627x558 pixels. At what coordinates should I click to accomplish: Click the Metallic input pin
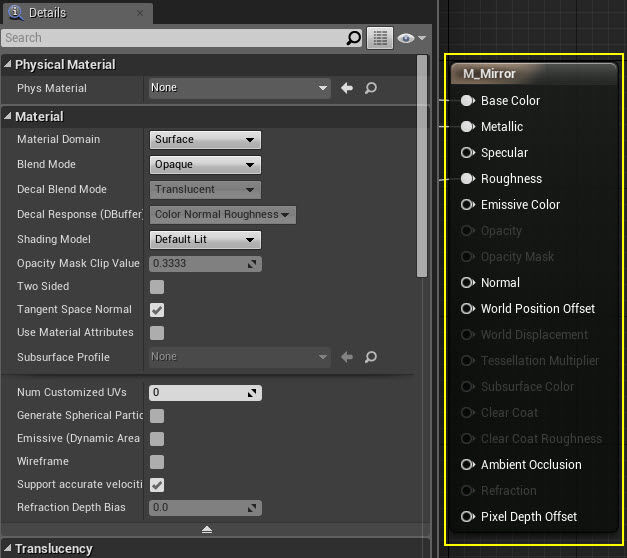tap(467, 127)
